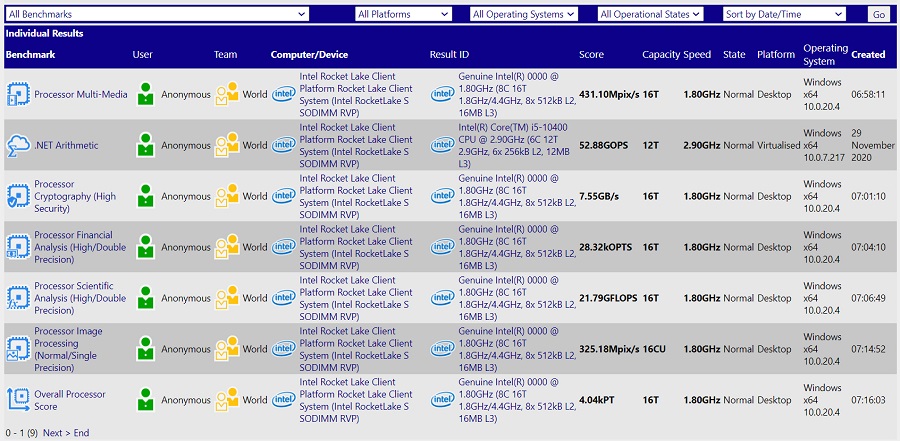Click Intel device logo in .NET Arithmetic row
Viewport: 900px width, 441px height.
[x=284, y=145]
